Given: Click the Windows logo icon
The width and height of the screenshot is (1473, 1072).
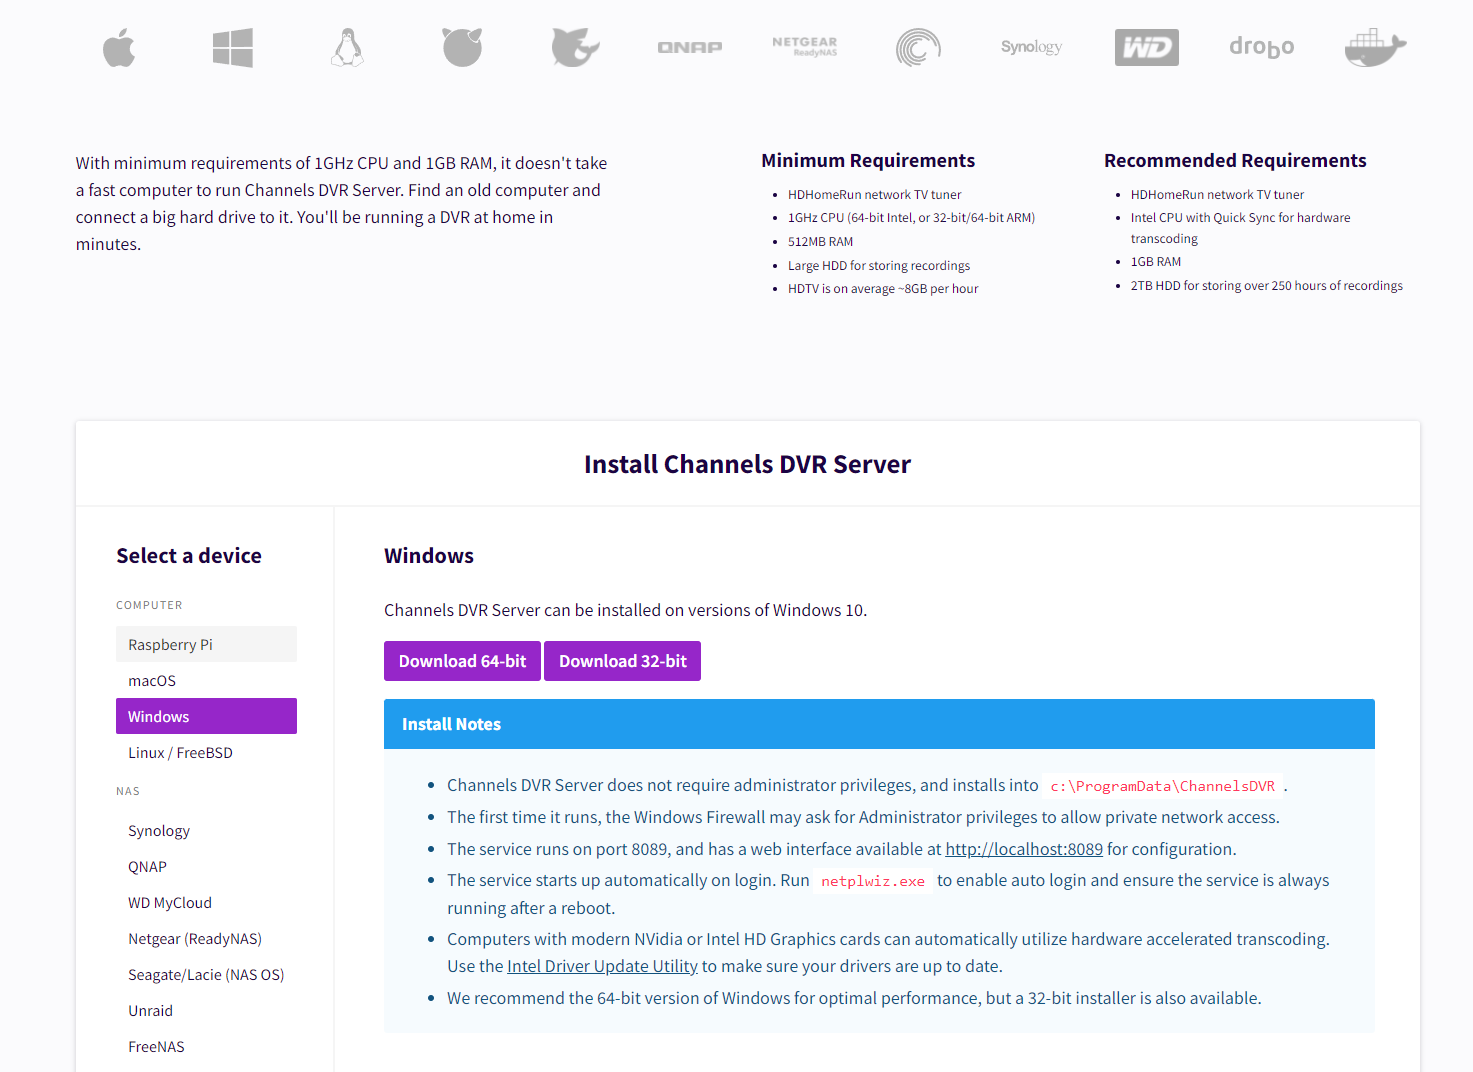Looking at the screenshot, I should click(233, 48).
